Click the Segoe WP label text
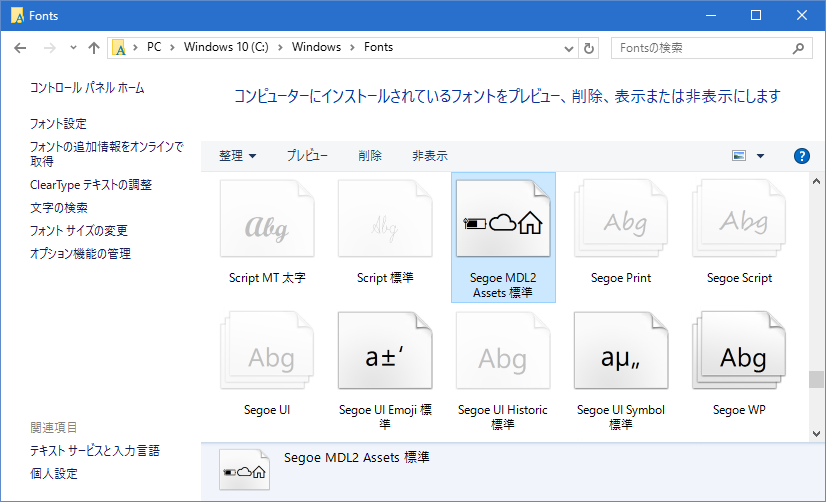Image resolution: width=826 pixels, height=502 pixels. click(739, 410)
